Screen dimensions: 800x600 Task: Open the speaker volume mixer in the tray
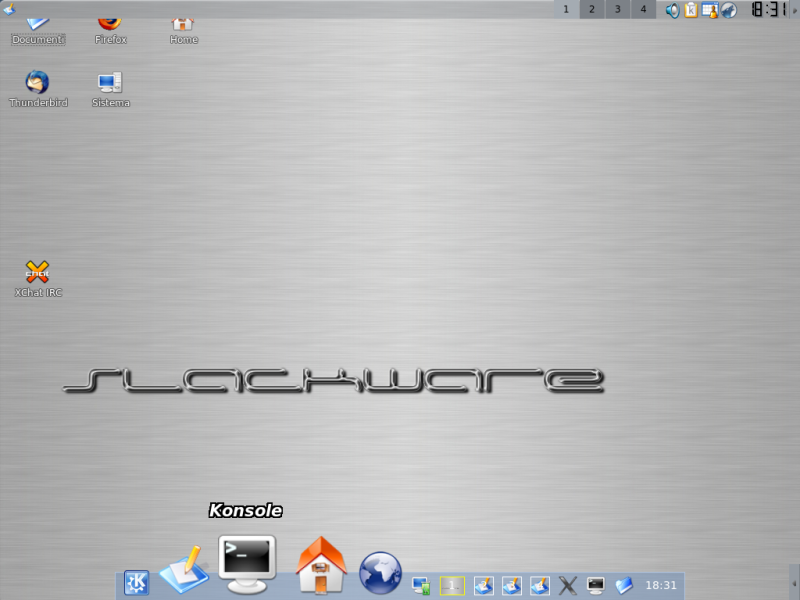(x=672, y=10)
